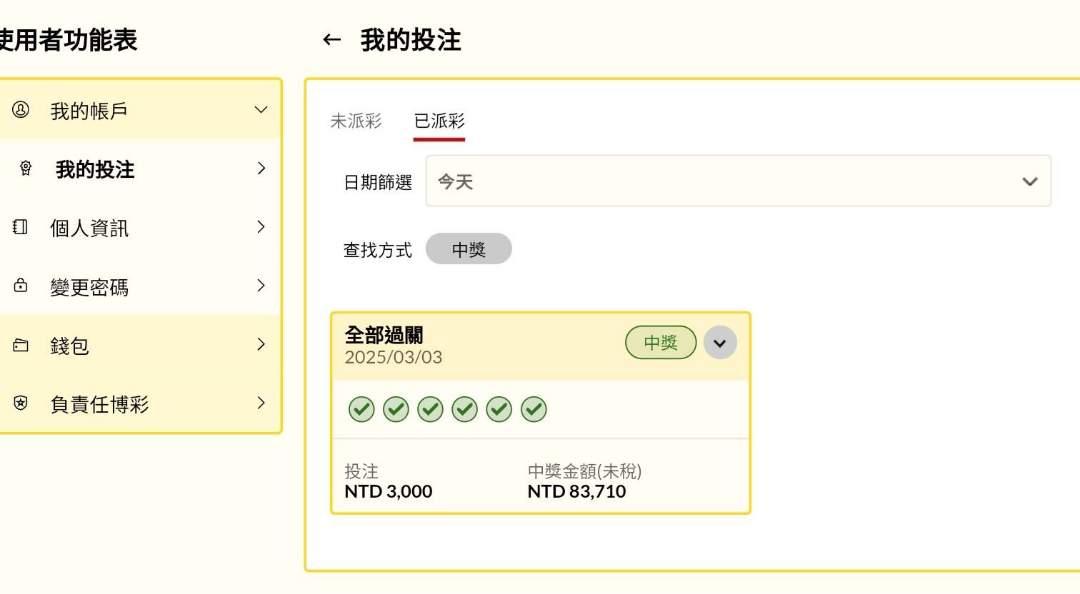Click the back arrow beside 我的投注

coord(332,40)
